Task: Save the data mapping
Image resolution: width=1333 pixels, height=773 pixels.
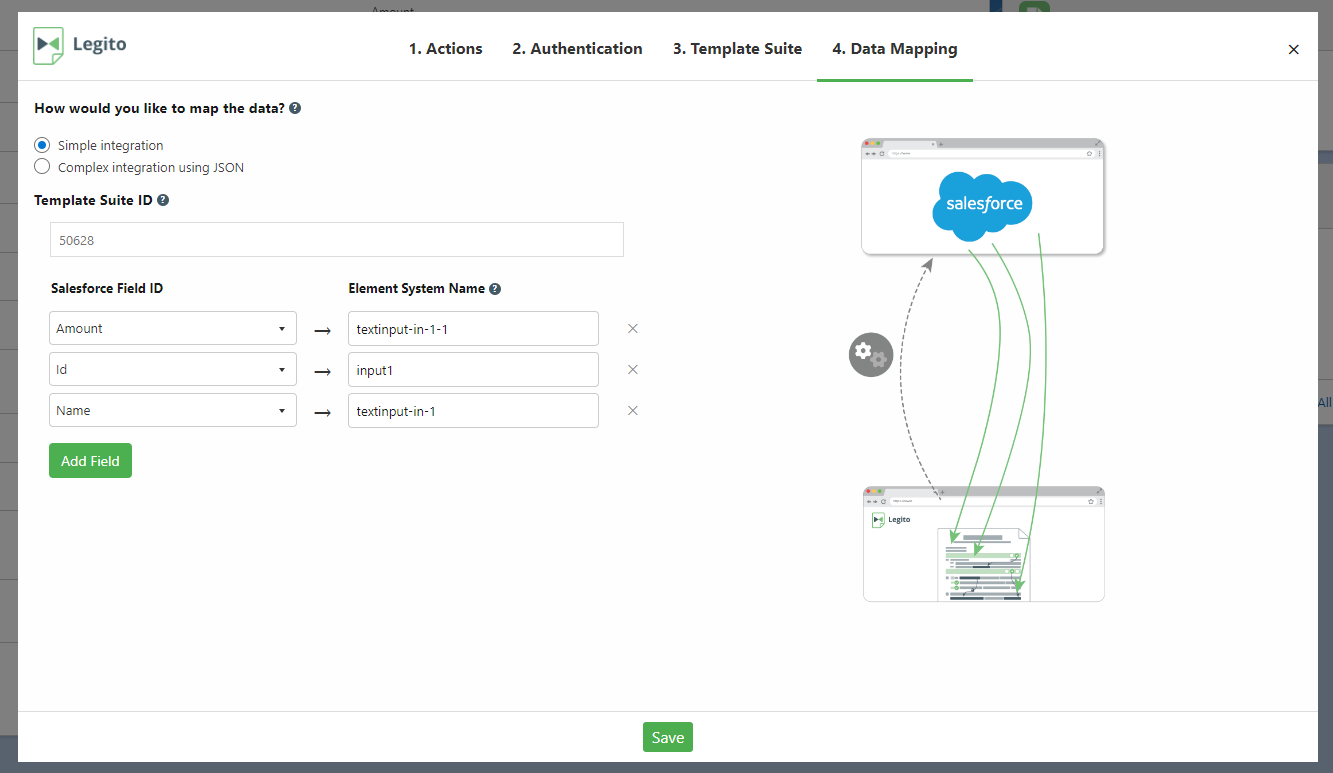Action: point(668,737)
